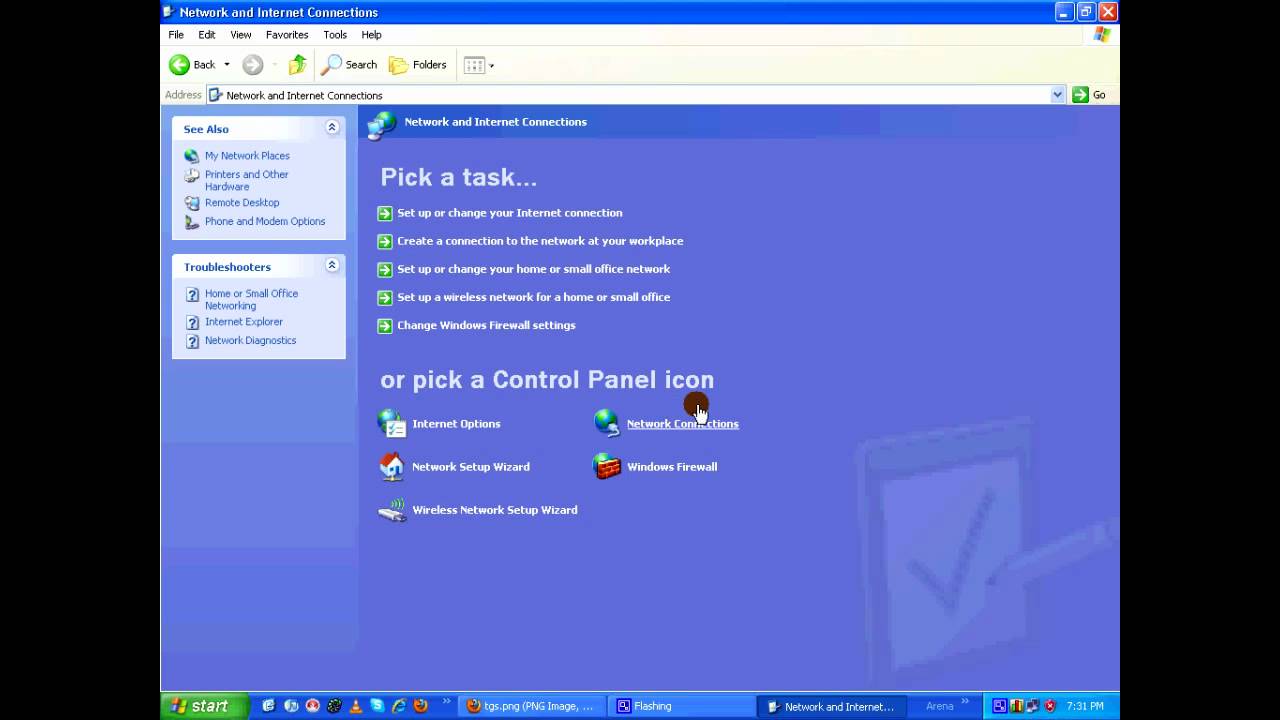
Task: Open the Favorites menu
Action: [x=287, y=35]
